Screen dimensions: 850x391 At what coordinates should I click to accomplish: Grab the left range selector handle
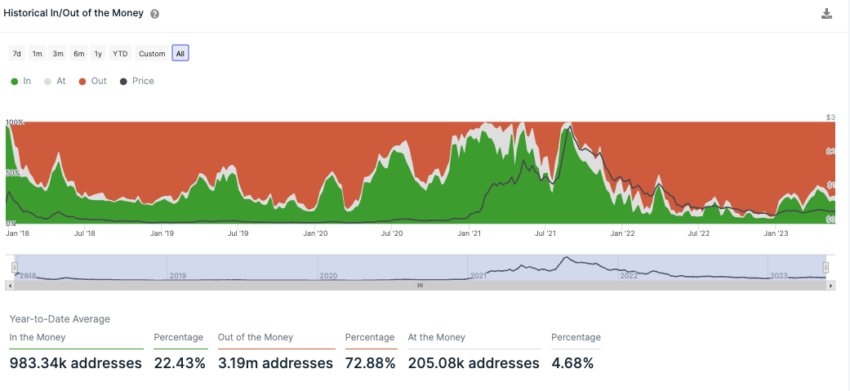point(15,267)
